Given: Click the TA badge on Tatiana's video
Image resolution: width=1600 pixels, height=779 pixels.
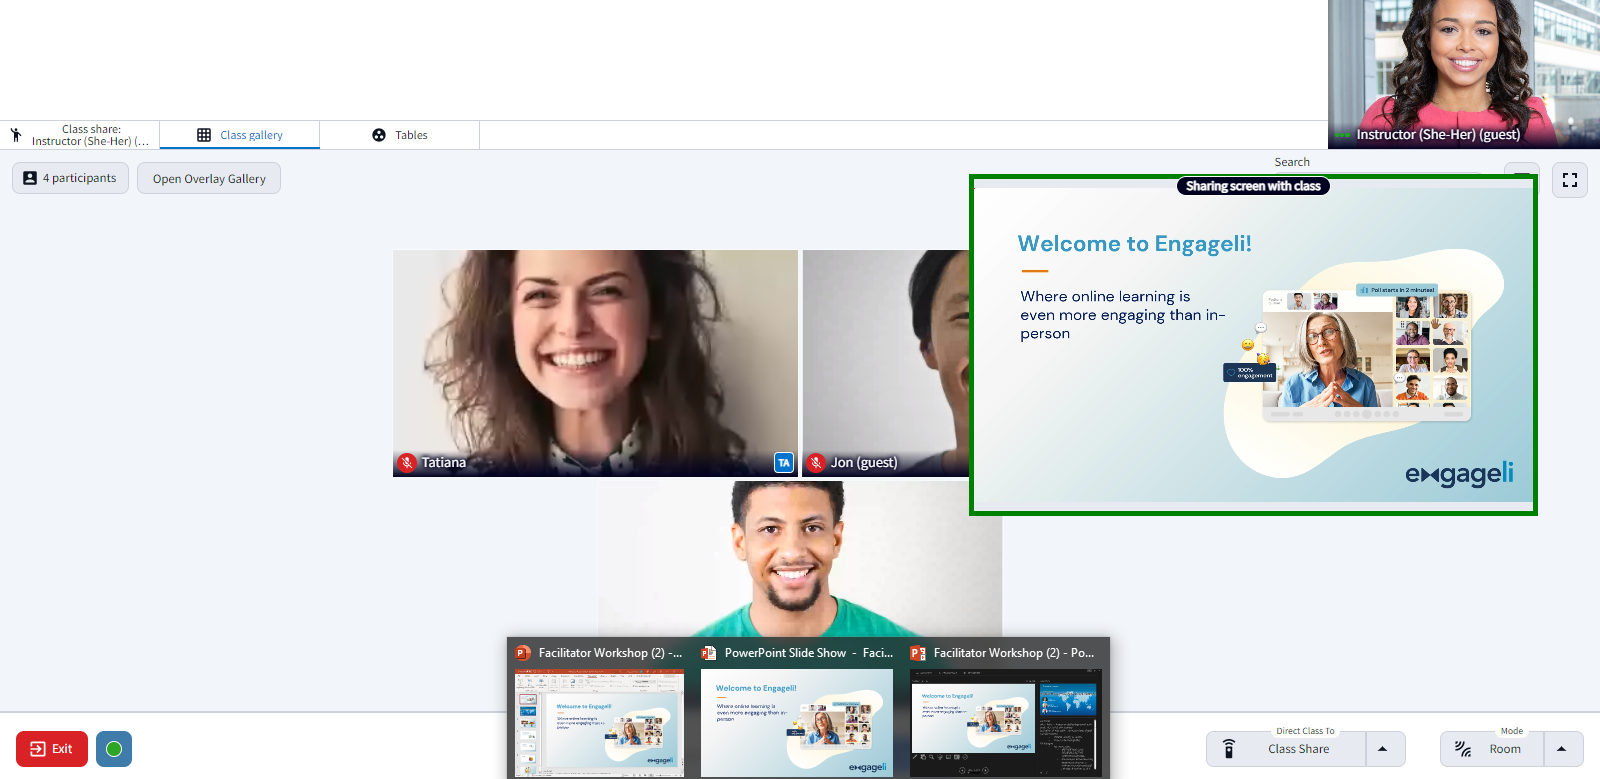Looking at the screenshot, I should tap(784, 463).
